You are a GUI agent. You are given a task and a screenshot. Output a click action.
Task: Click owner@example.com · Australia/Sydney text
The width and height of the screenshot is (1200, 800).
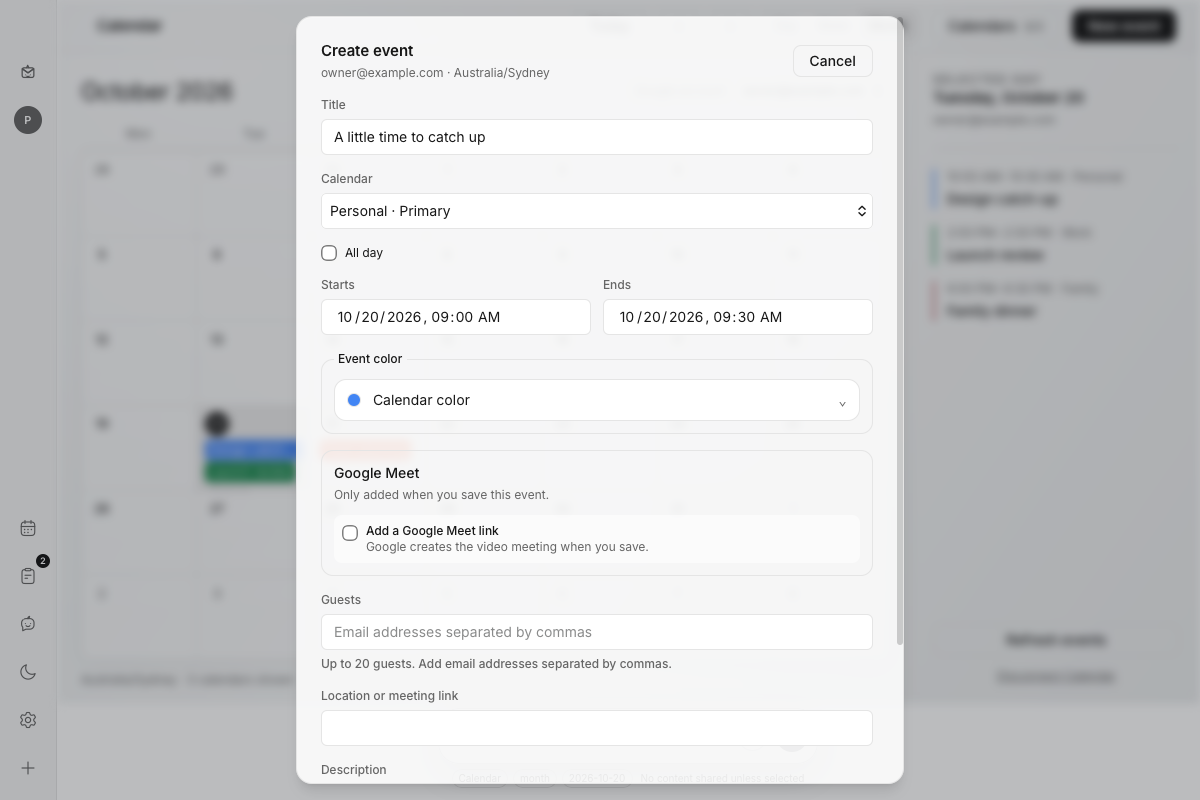pyautogui.click(x=435, y=73)
